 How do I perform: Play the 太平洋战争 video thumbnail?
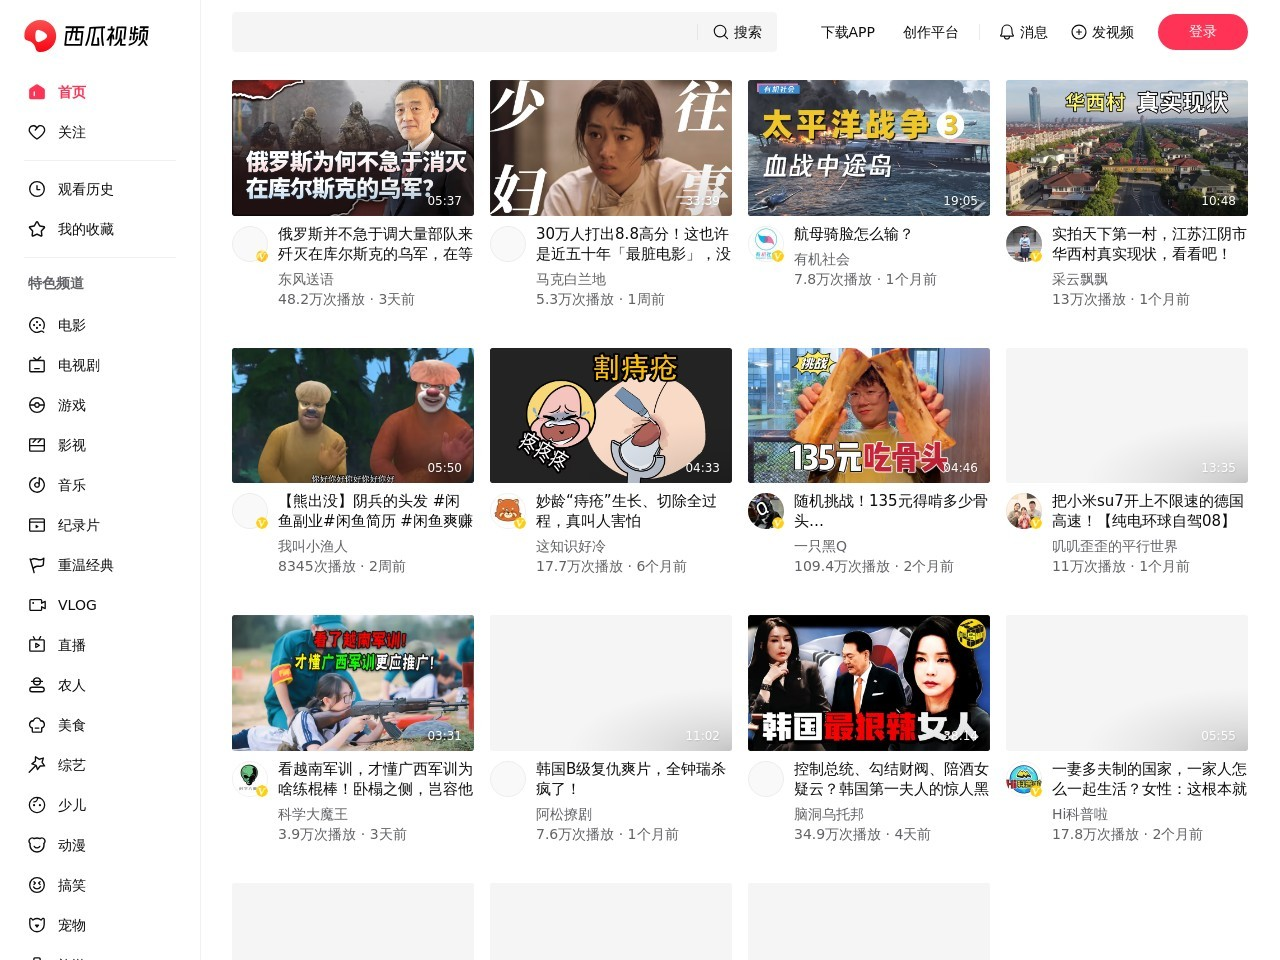[x=869, y=148]
